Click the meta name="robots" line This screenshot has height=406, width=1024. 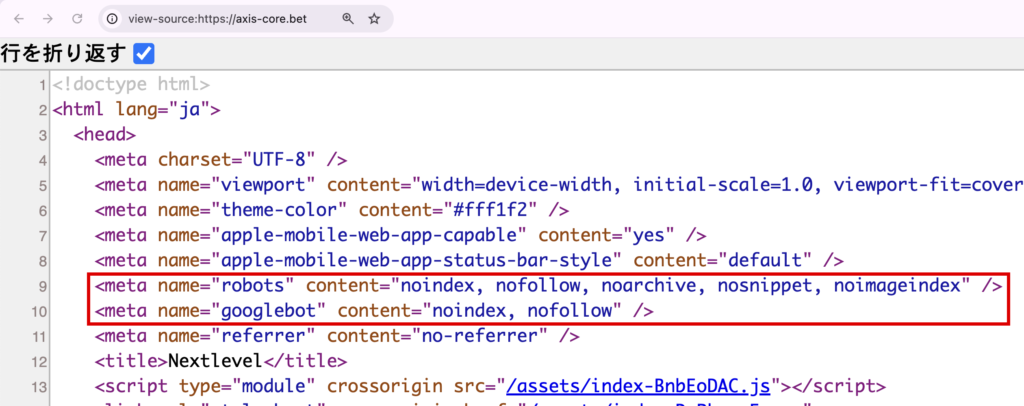click(x=548, y=285)
